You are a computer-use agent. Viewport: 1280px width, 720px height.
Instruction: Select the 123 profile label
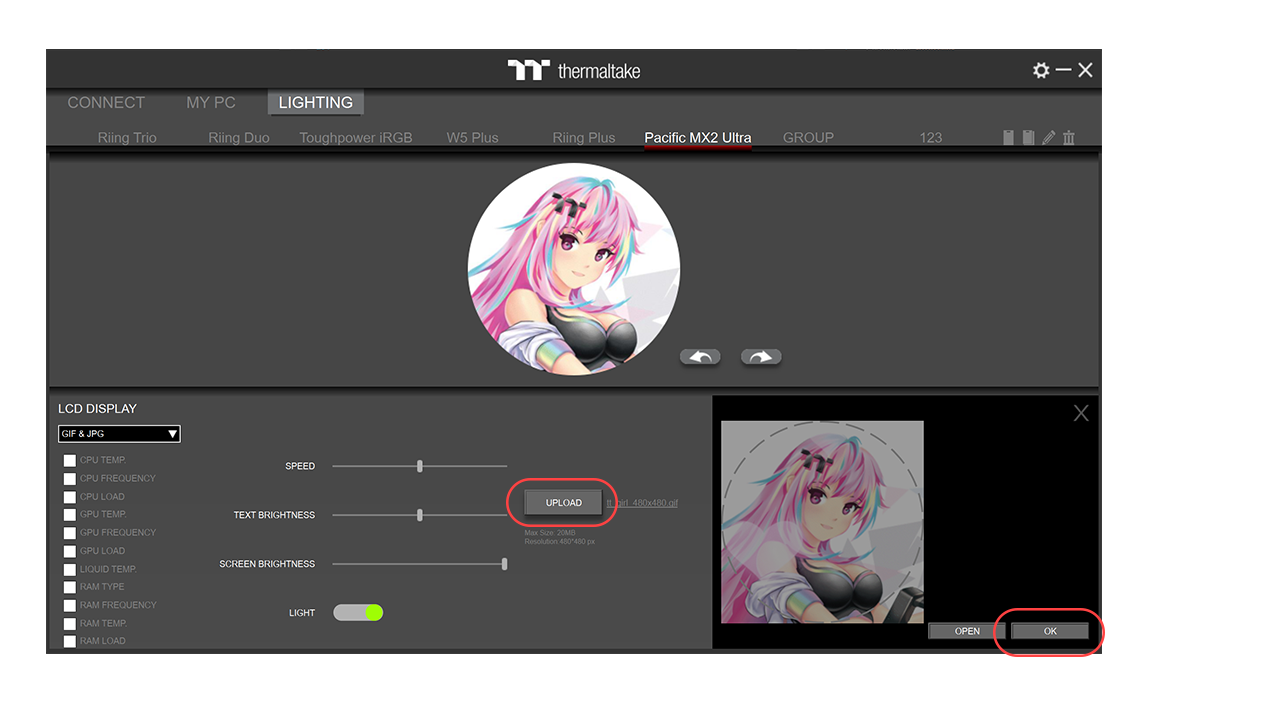[x=931, y=138]
